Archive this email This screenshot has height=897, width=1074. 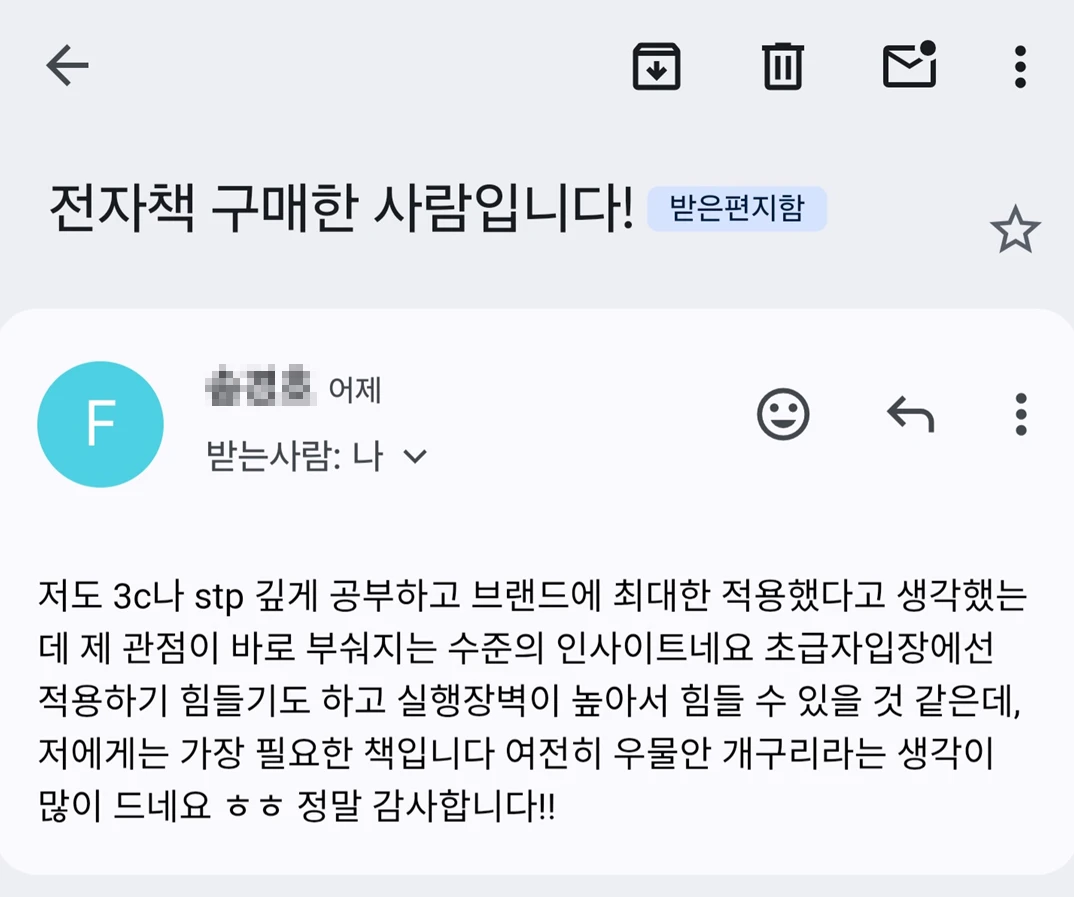tap(656, 67)
